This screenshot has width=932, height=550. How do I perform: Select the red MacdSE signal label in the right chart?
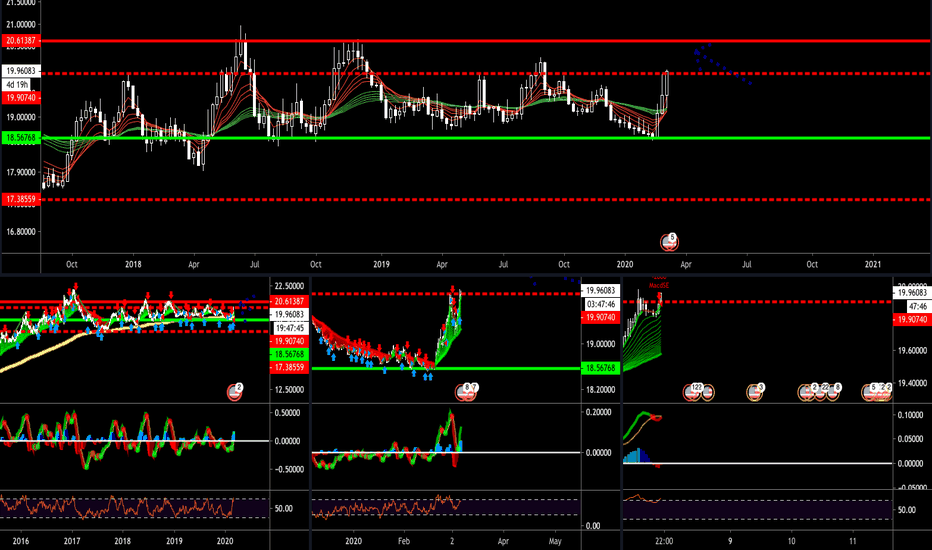[x=659, y=286]
